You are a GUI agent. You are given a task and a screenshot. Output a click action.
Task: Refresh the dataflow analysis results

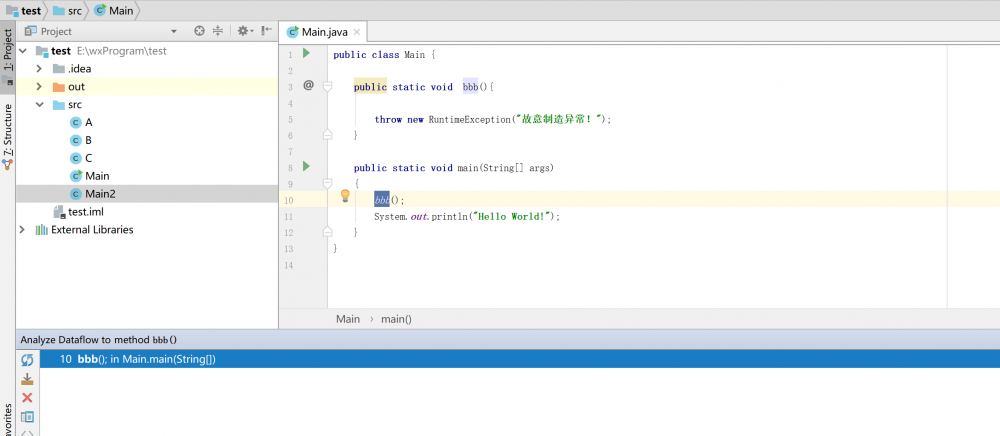27,361
